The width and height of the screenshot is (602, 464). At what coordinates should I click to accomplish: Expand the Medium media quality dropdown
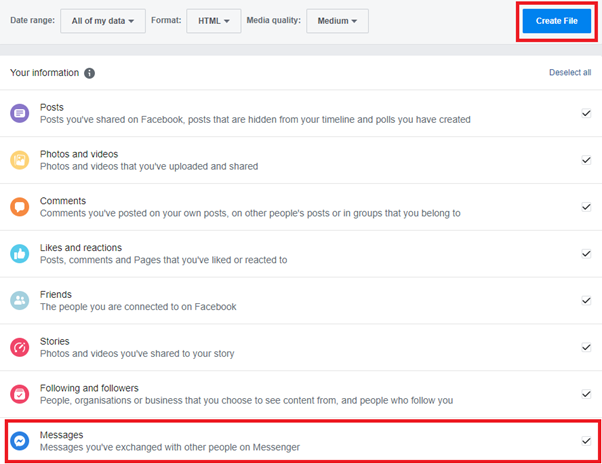337,21
